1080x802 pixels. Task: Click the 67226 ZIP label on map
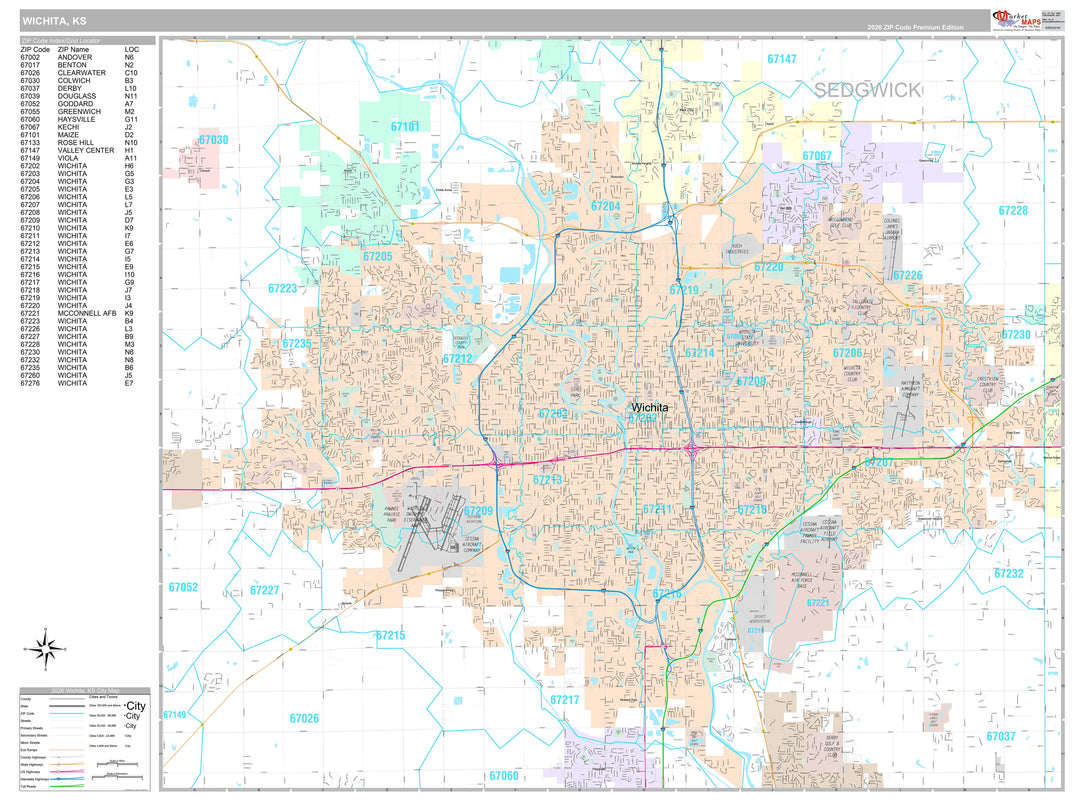(908, 275)
